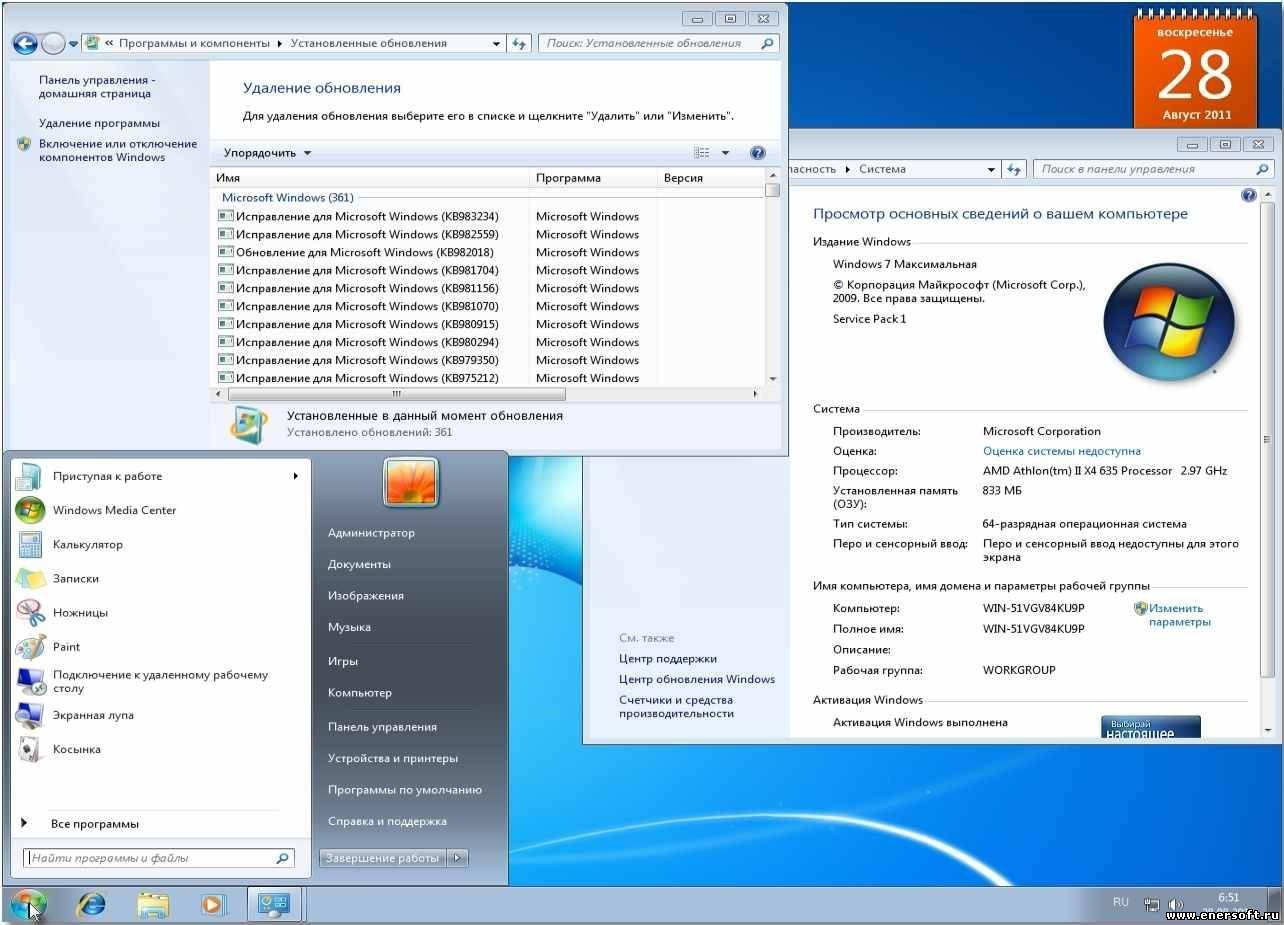Open Центр обновления Windows link
Image resolution: width=1284 pixels, height=925 pixels.
[697, 679]
